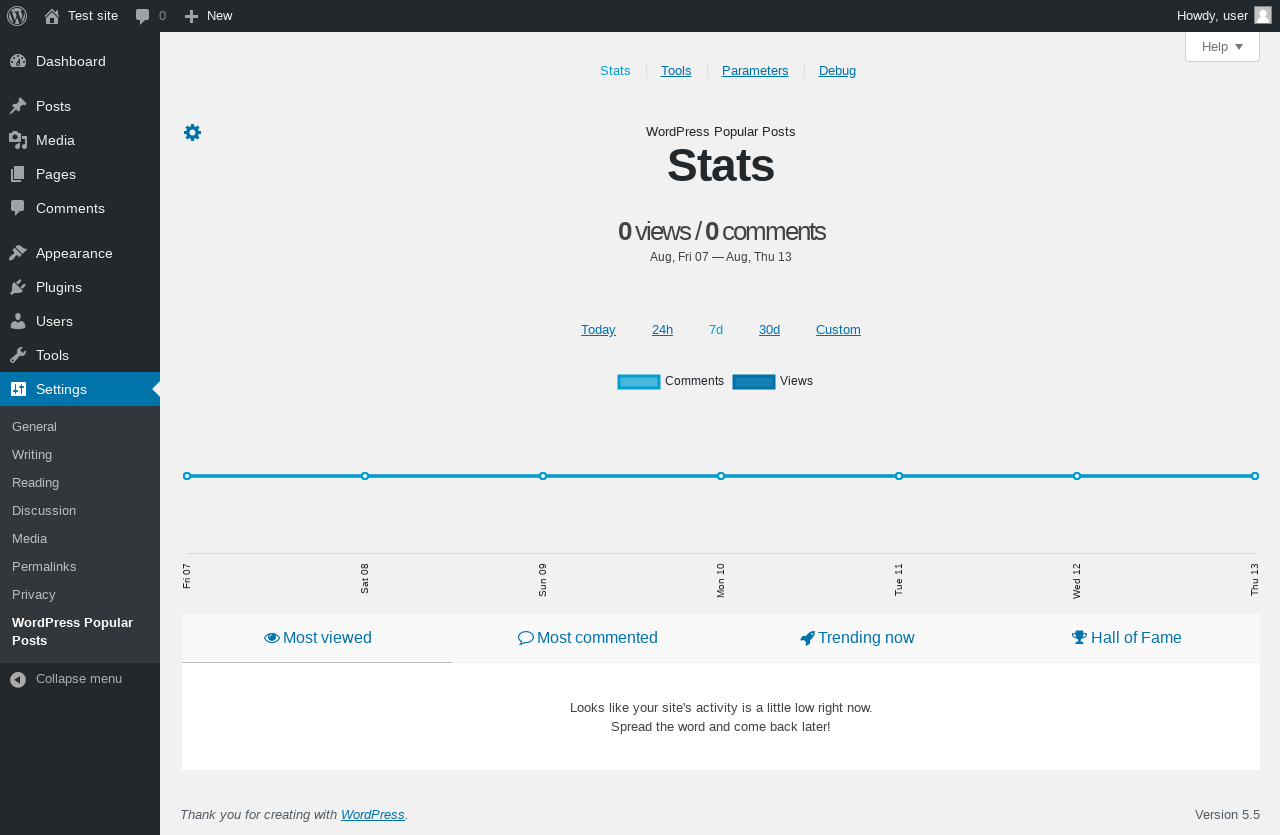This screenshot has width=1280, height=835.
Task: Open Media settings submenu item
Action: click(80, 539)
